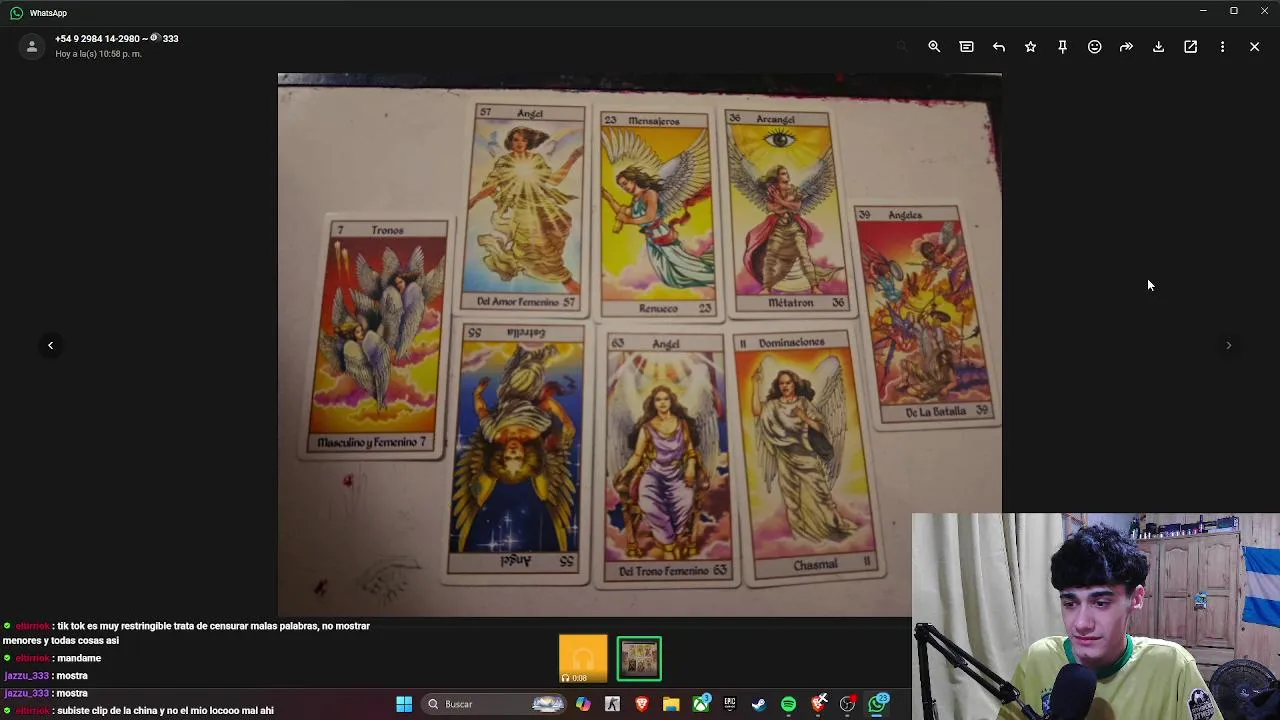This screenshot has height=720, width=1280.
Task: Pin this message with the pin icon
Action: coord(1062,47)
